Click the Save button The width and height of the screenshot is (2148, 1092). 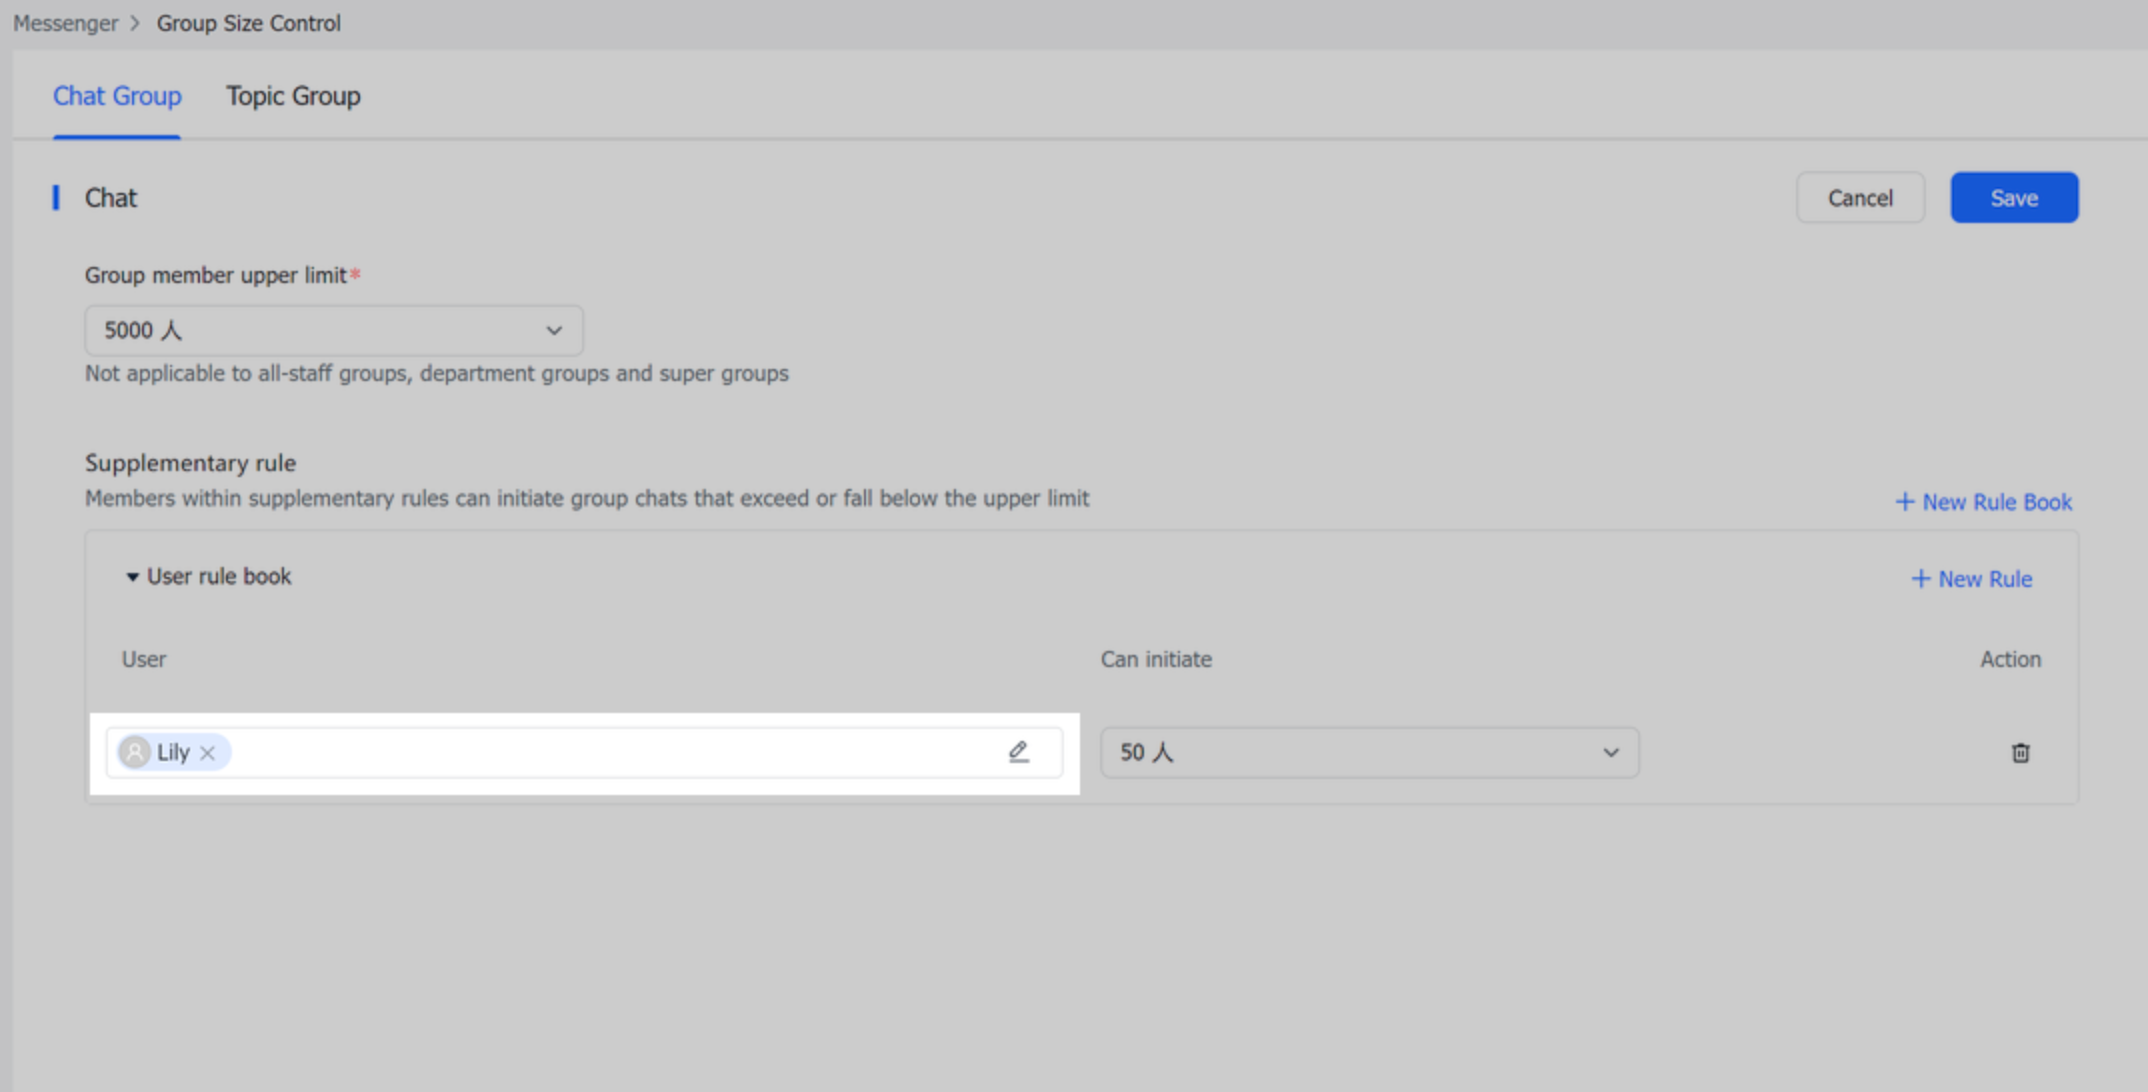click(x=2013, y=197)
